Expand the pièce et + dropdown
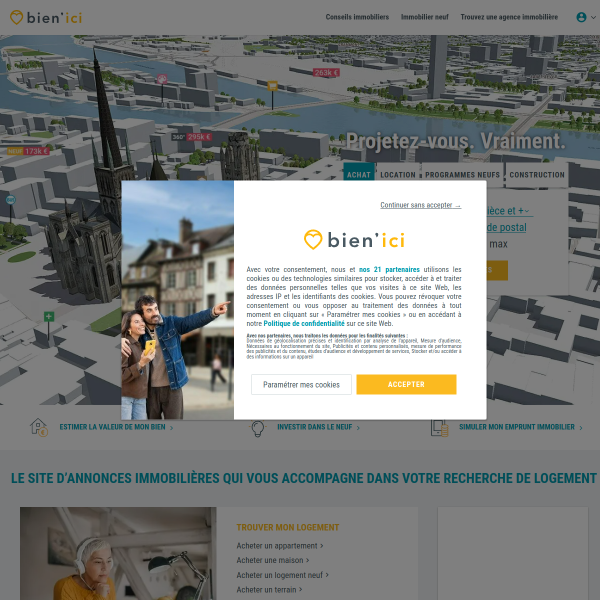 click(508, 211)
